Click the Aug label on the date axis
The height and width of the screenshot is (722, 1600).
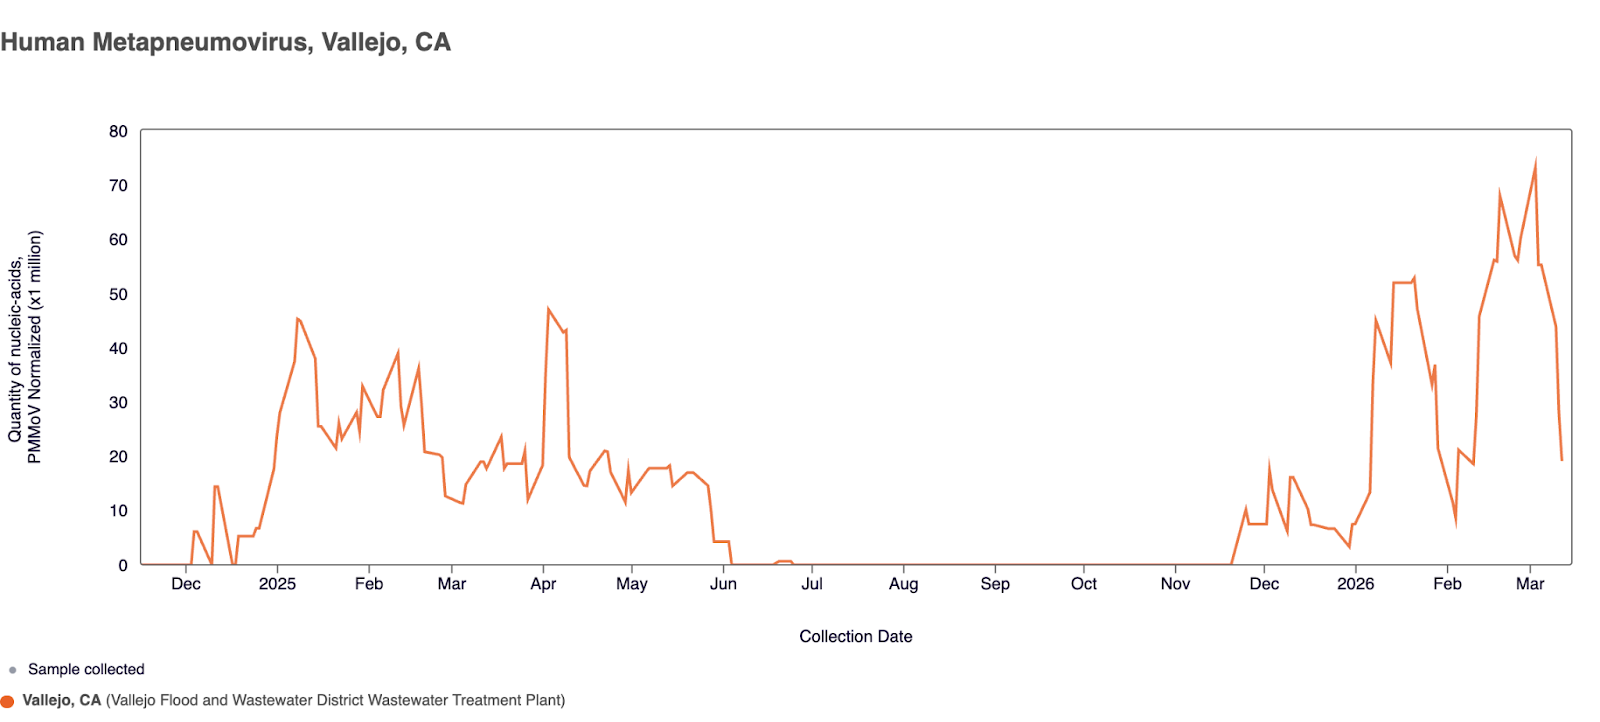pyautogui.click(x=903, y=584)
